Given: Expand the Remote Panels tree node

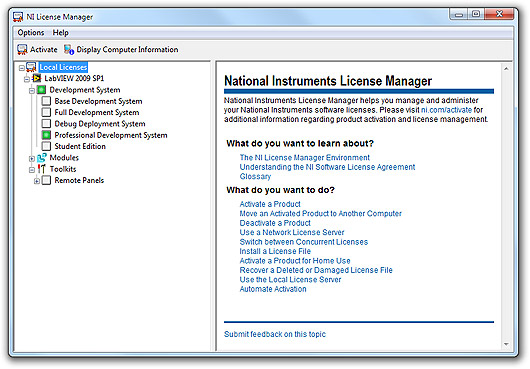Looking at the screenshot, I should 37,181.
